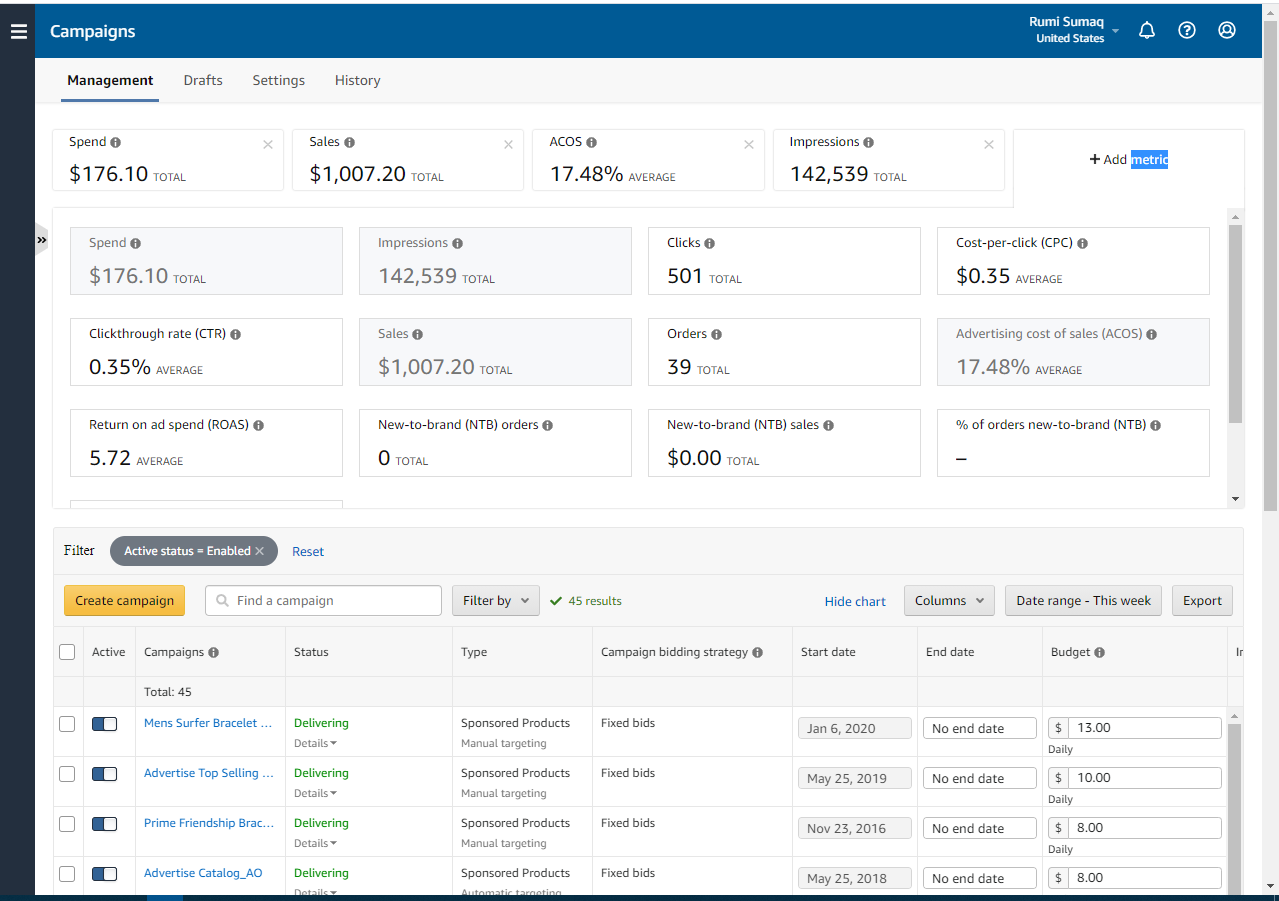1279x901 pixels.
Task: Select the Prime Friendship Bracelet campaign checkbox
Action: click(67, 824)
